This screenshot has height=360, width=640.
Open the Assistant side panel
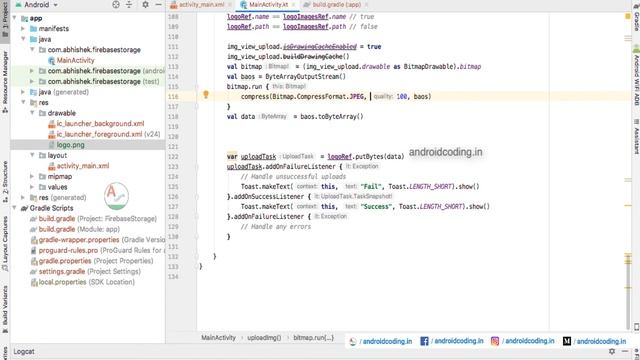pyautogui.click(x=636, y=137)
